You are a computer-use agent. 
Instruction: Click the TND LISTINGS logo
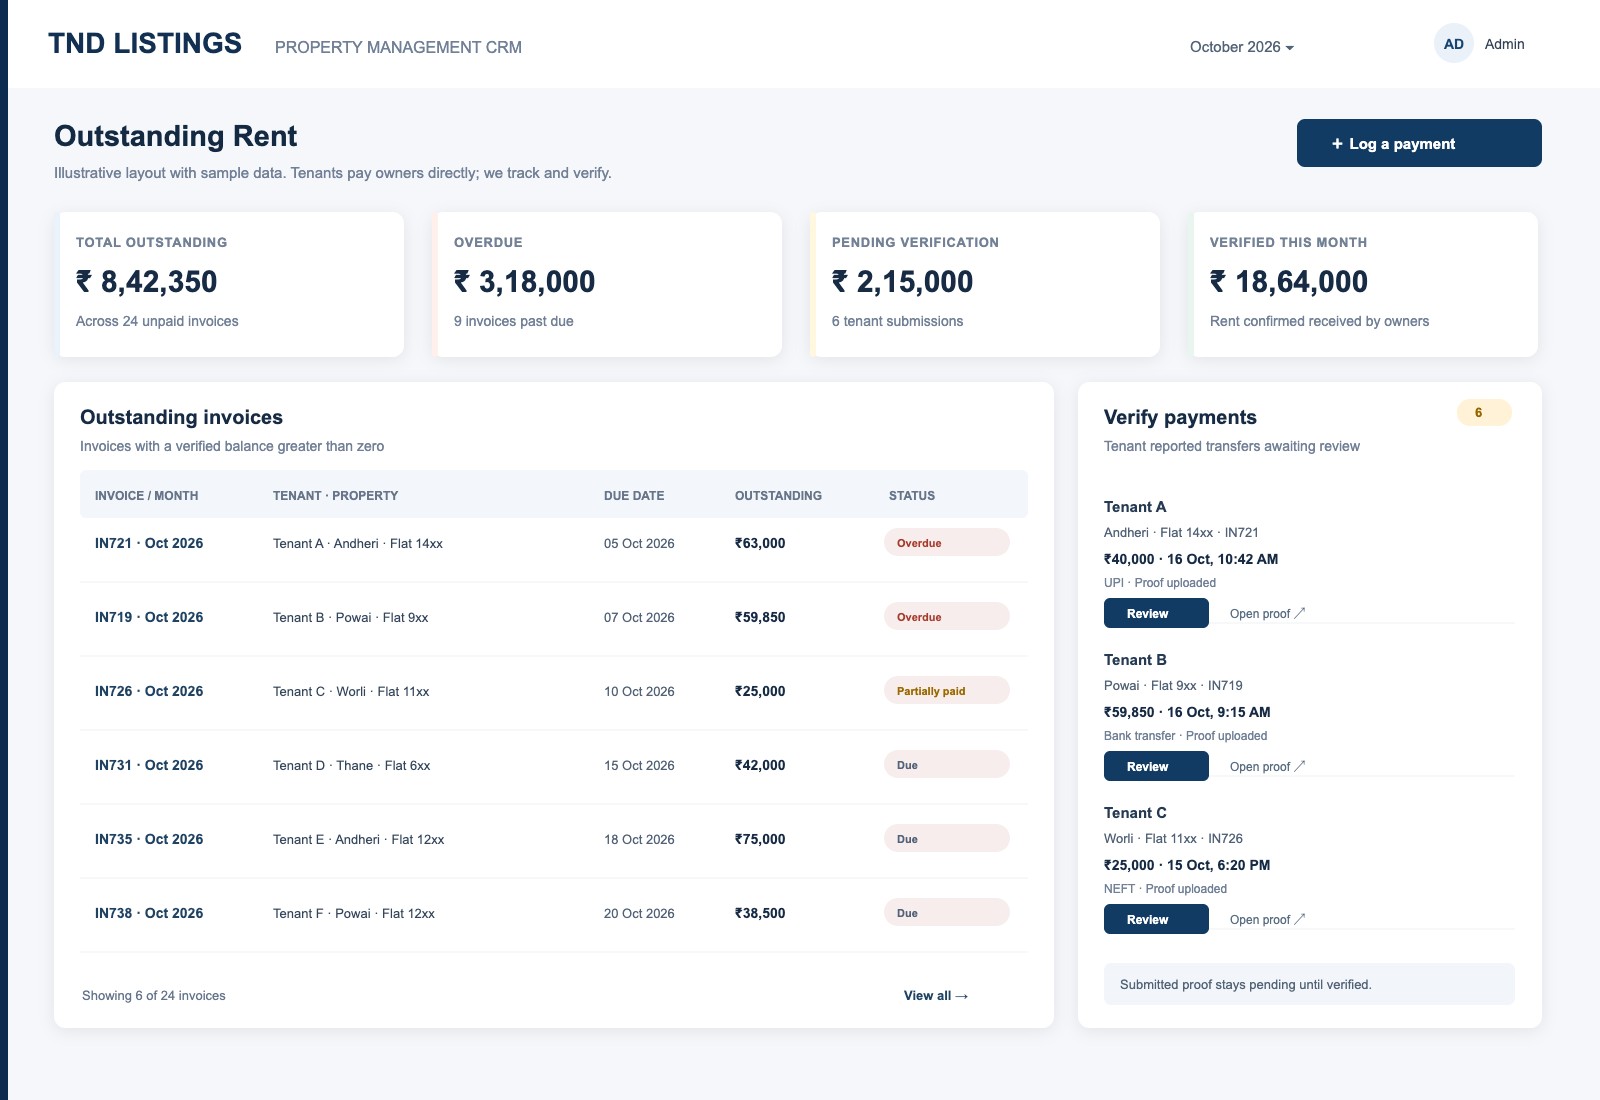[145, 44]
